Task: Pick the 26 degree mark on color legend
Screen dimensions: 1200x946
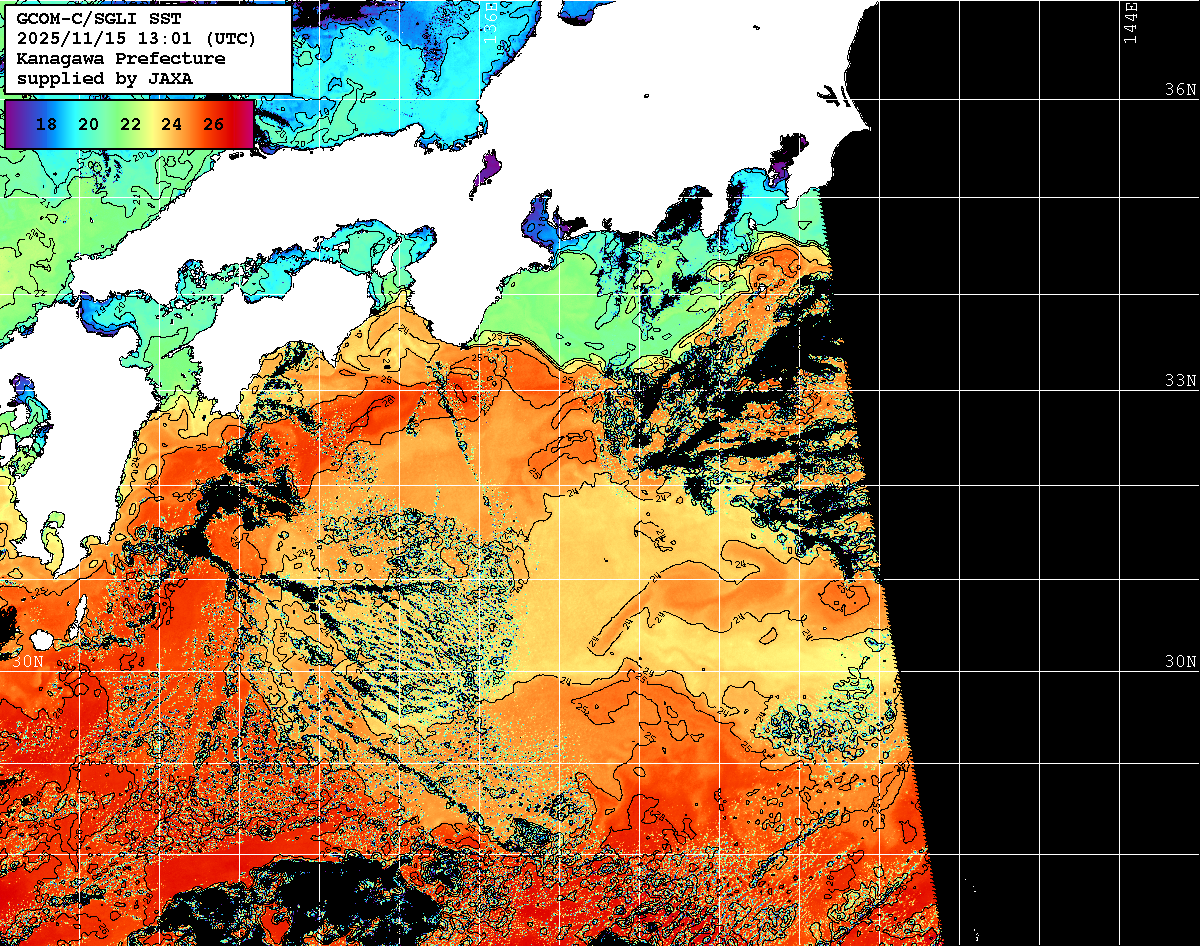Action: pos(213,124)
